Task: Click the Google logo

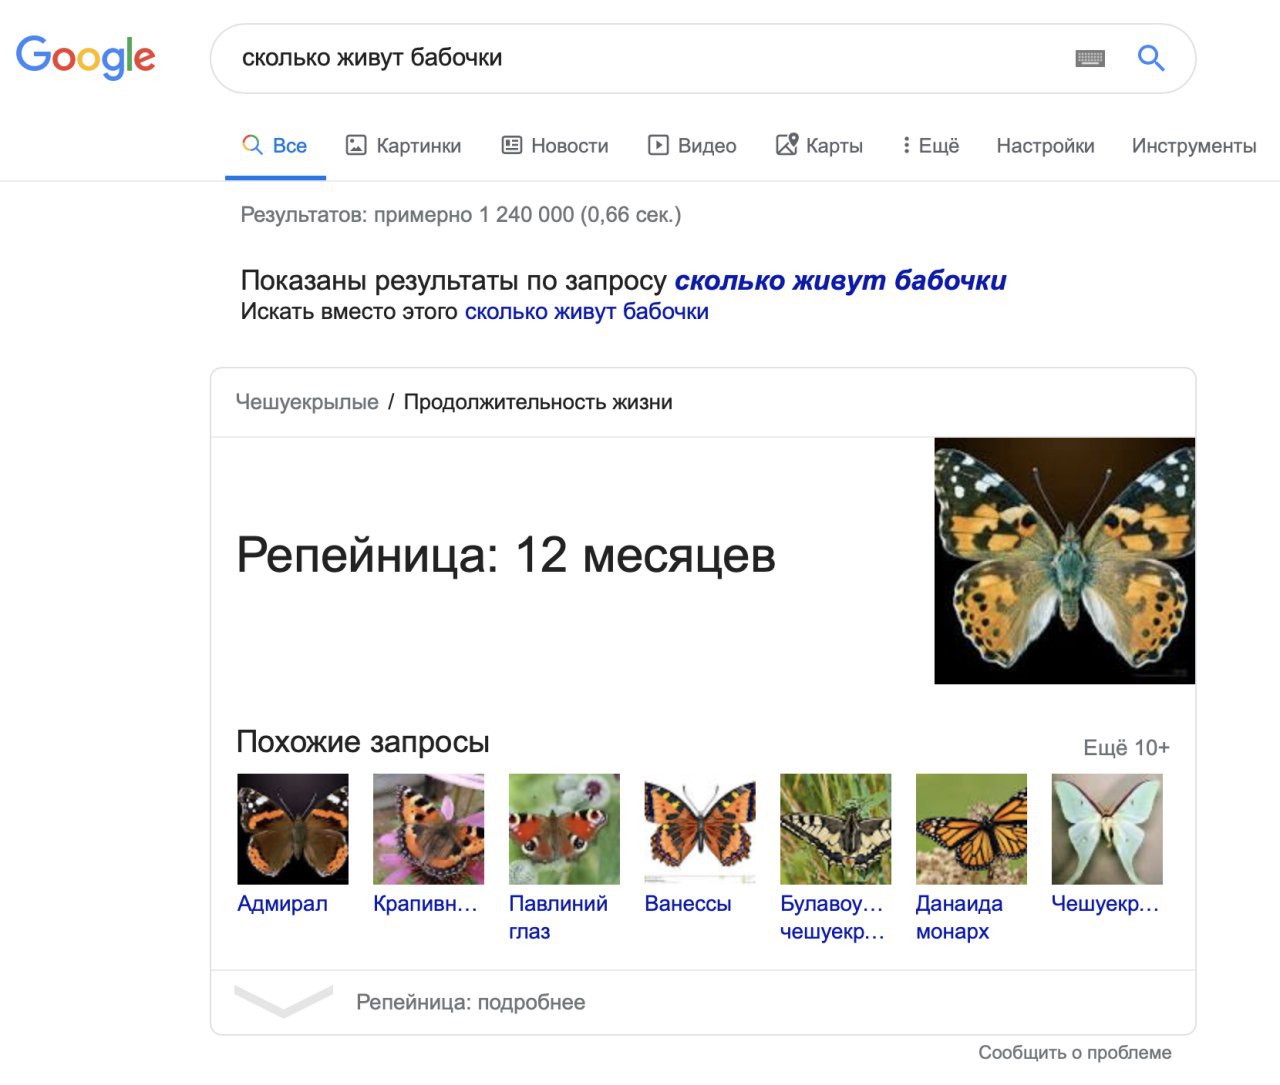Action: [x=86, y=57]
